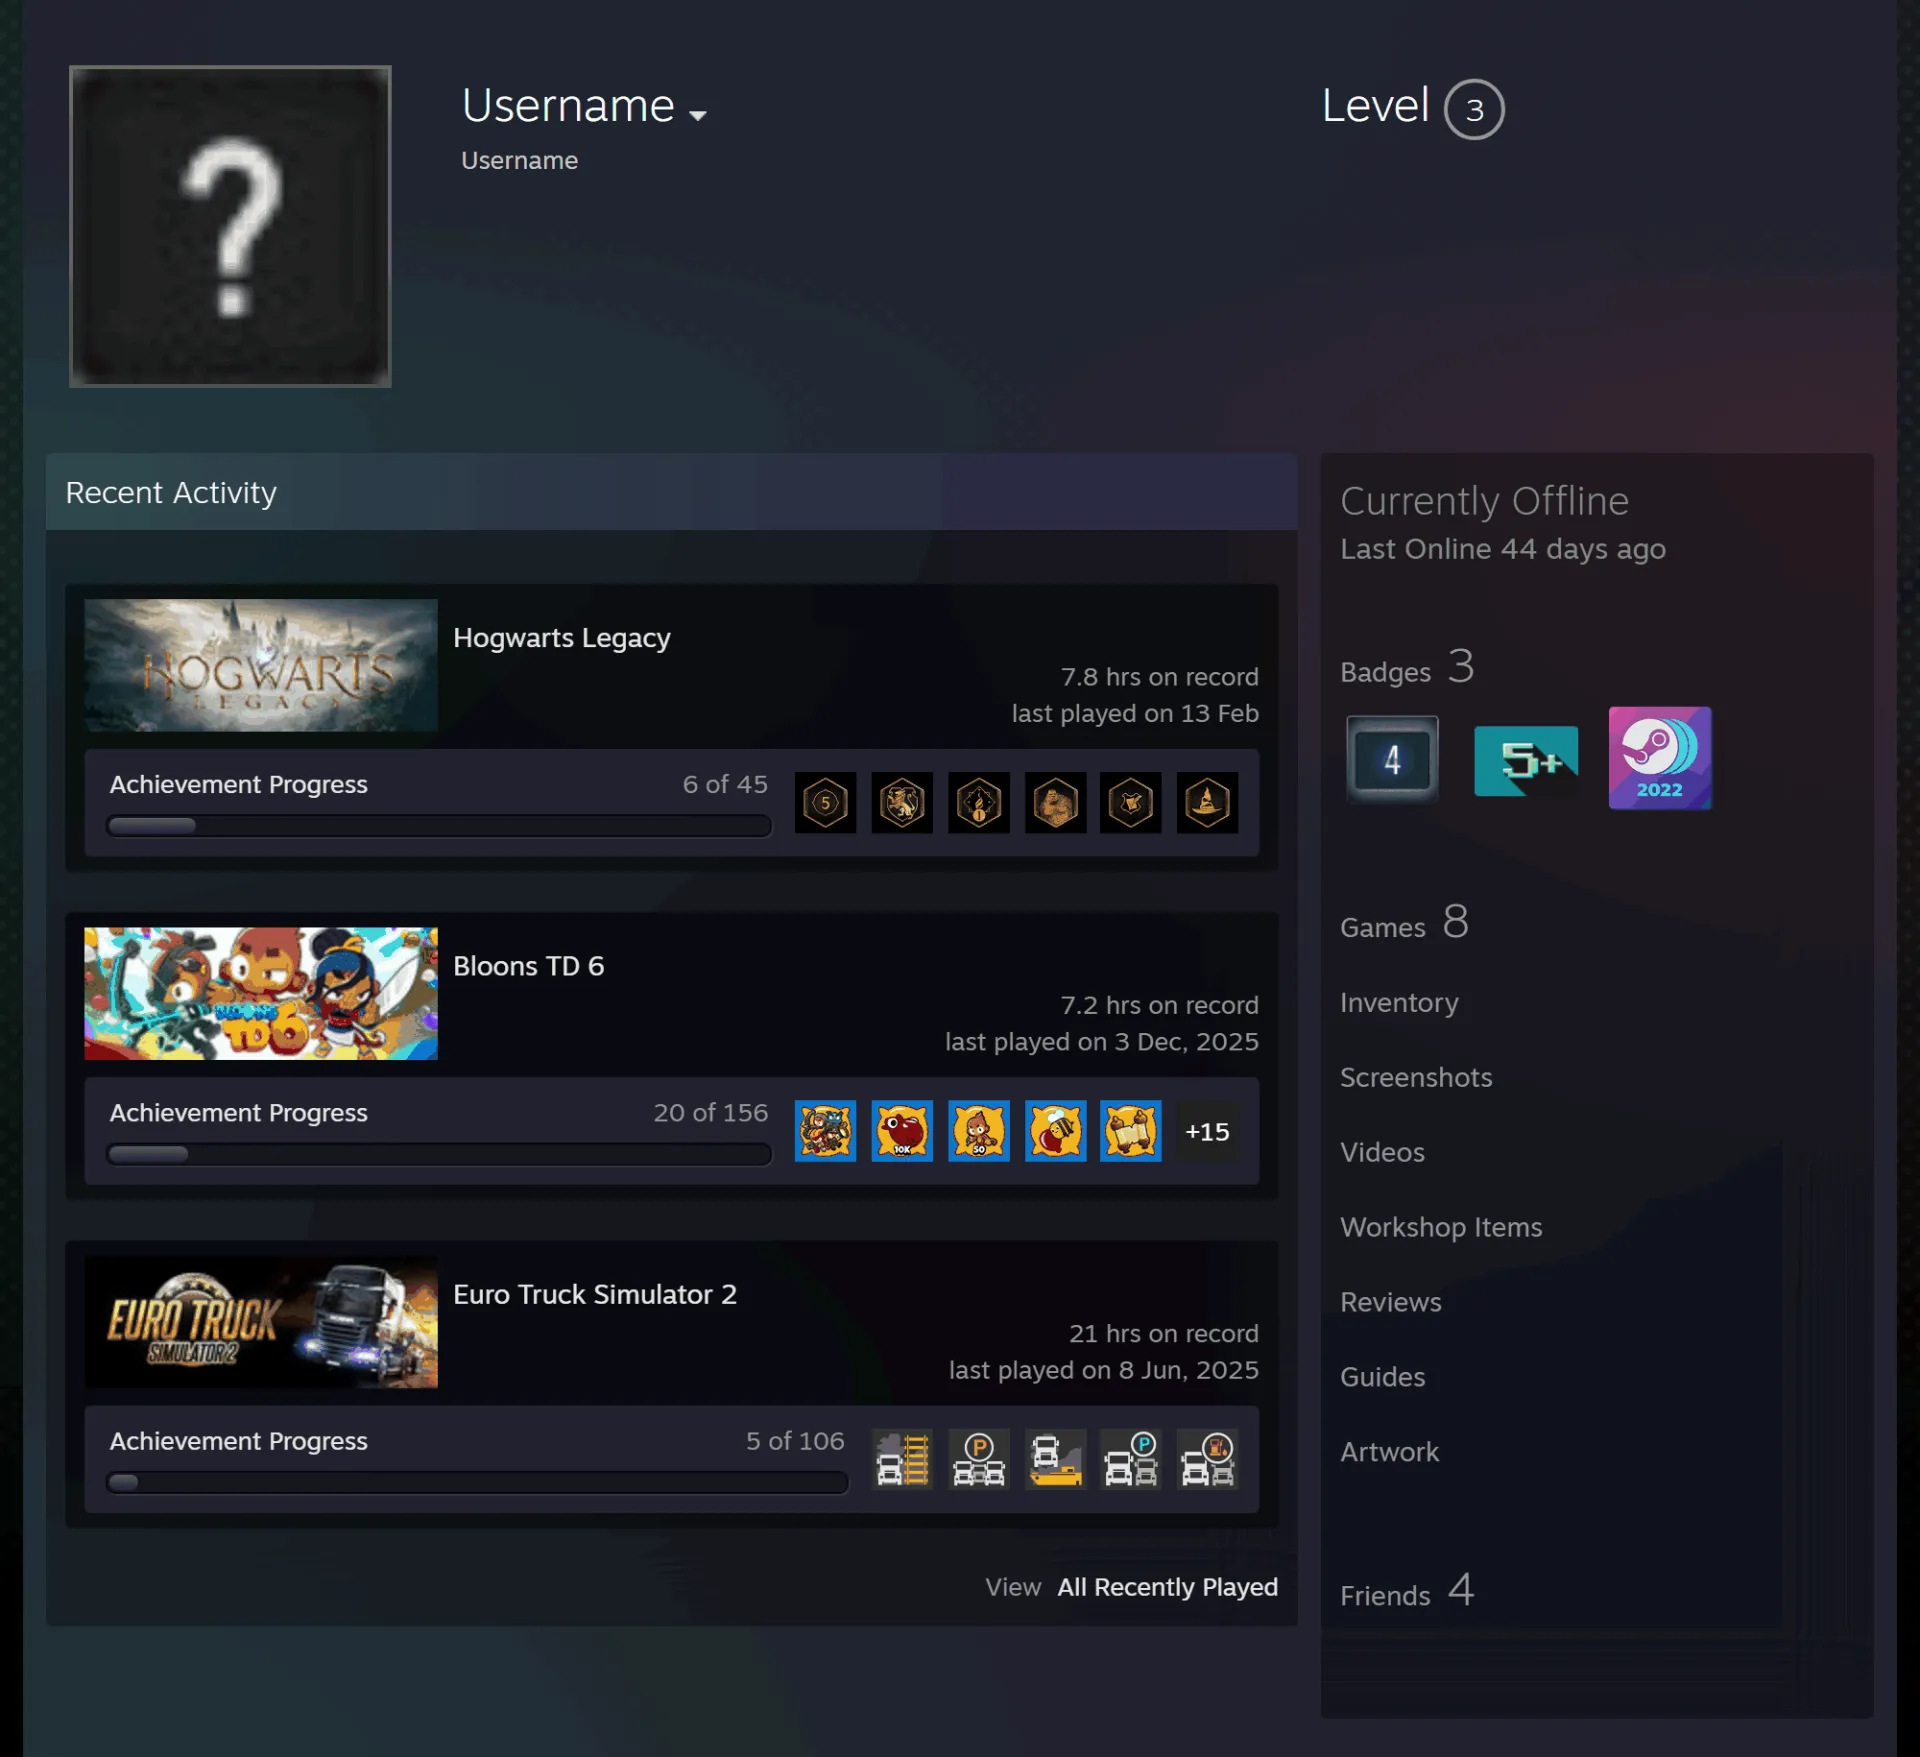Click the Euro Truck Simulator 2 title
Viewport: 1920px width, 1757px height.
point(595,1294)
